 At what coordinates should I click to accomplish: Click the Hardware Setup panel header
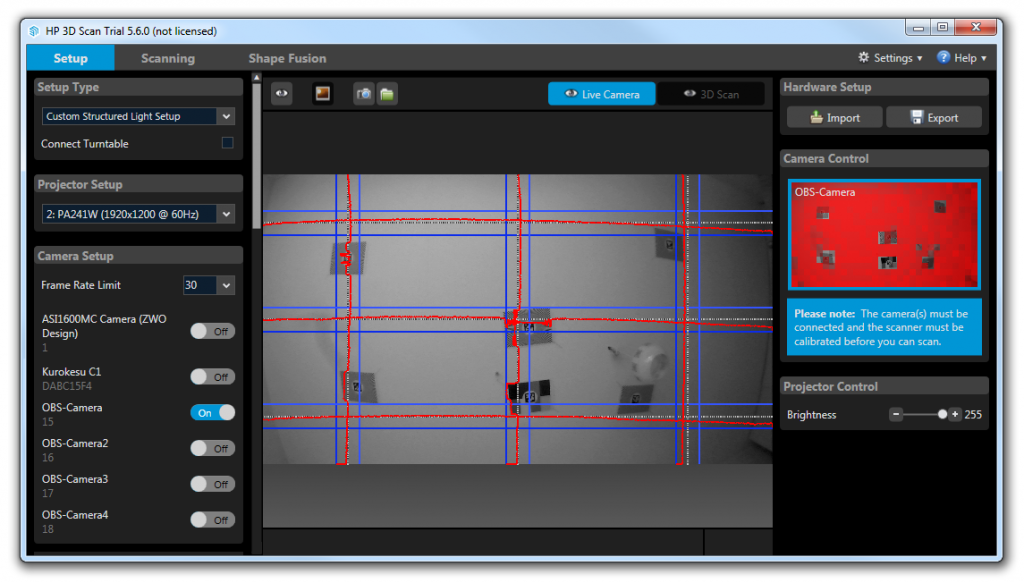[x=884, y=87]
